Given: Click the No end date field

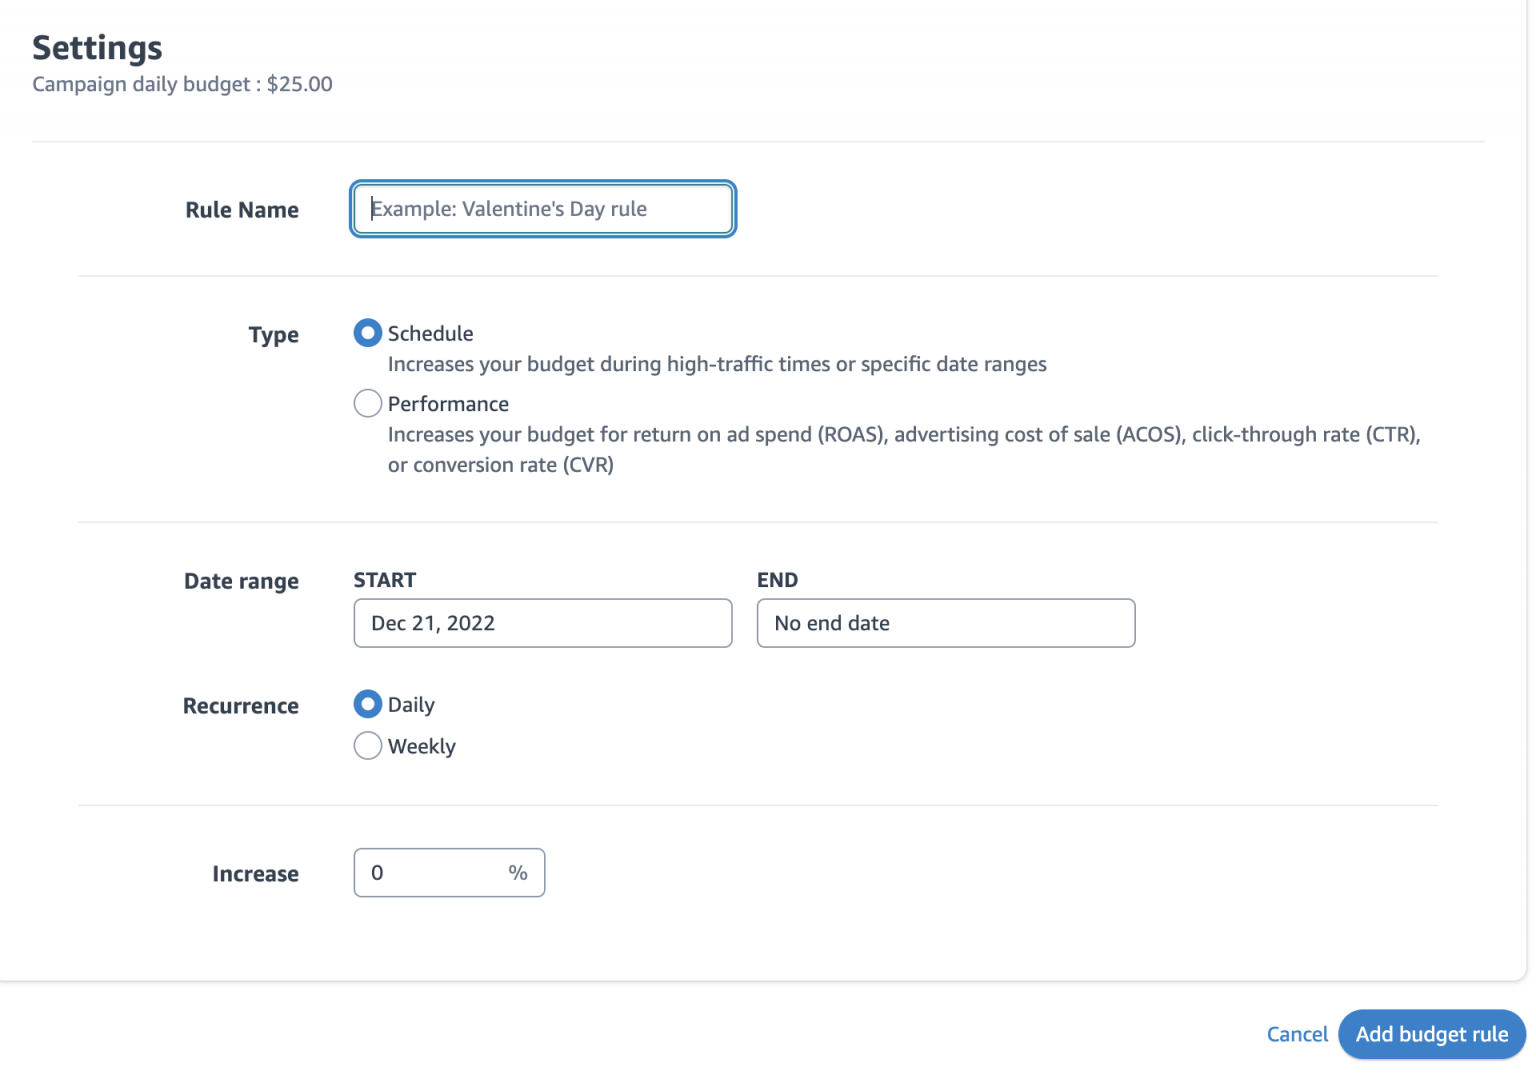Looking at the screenshot, I should coord(945,622).
